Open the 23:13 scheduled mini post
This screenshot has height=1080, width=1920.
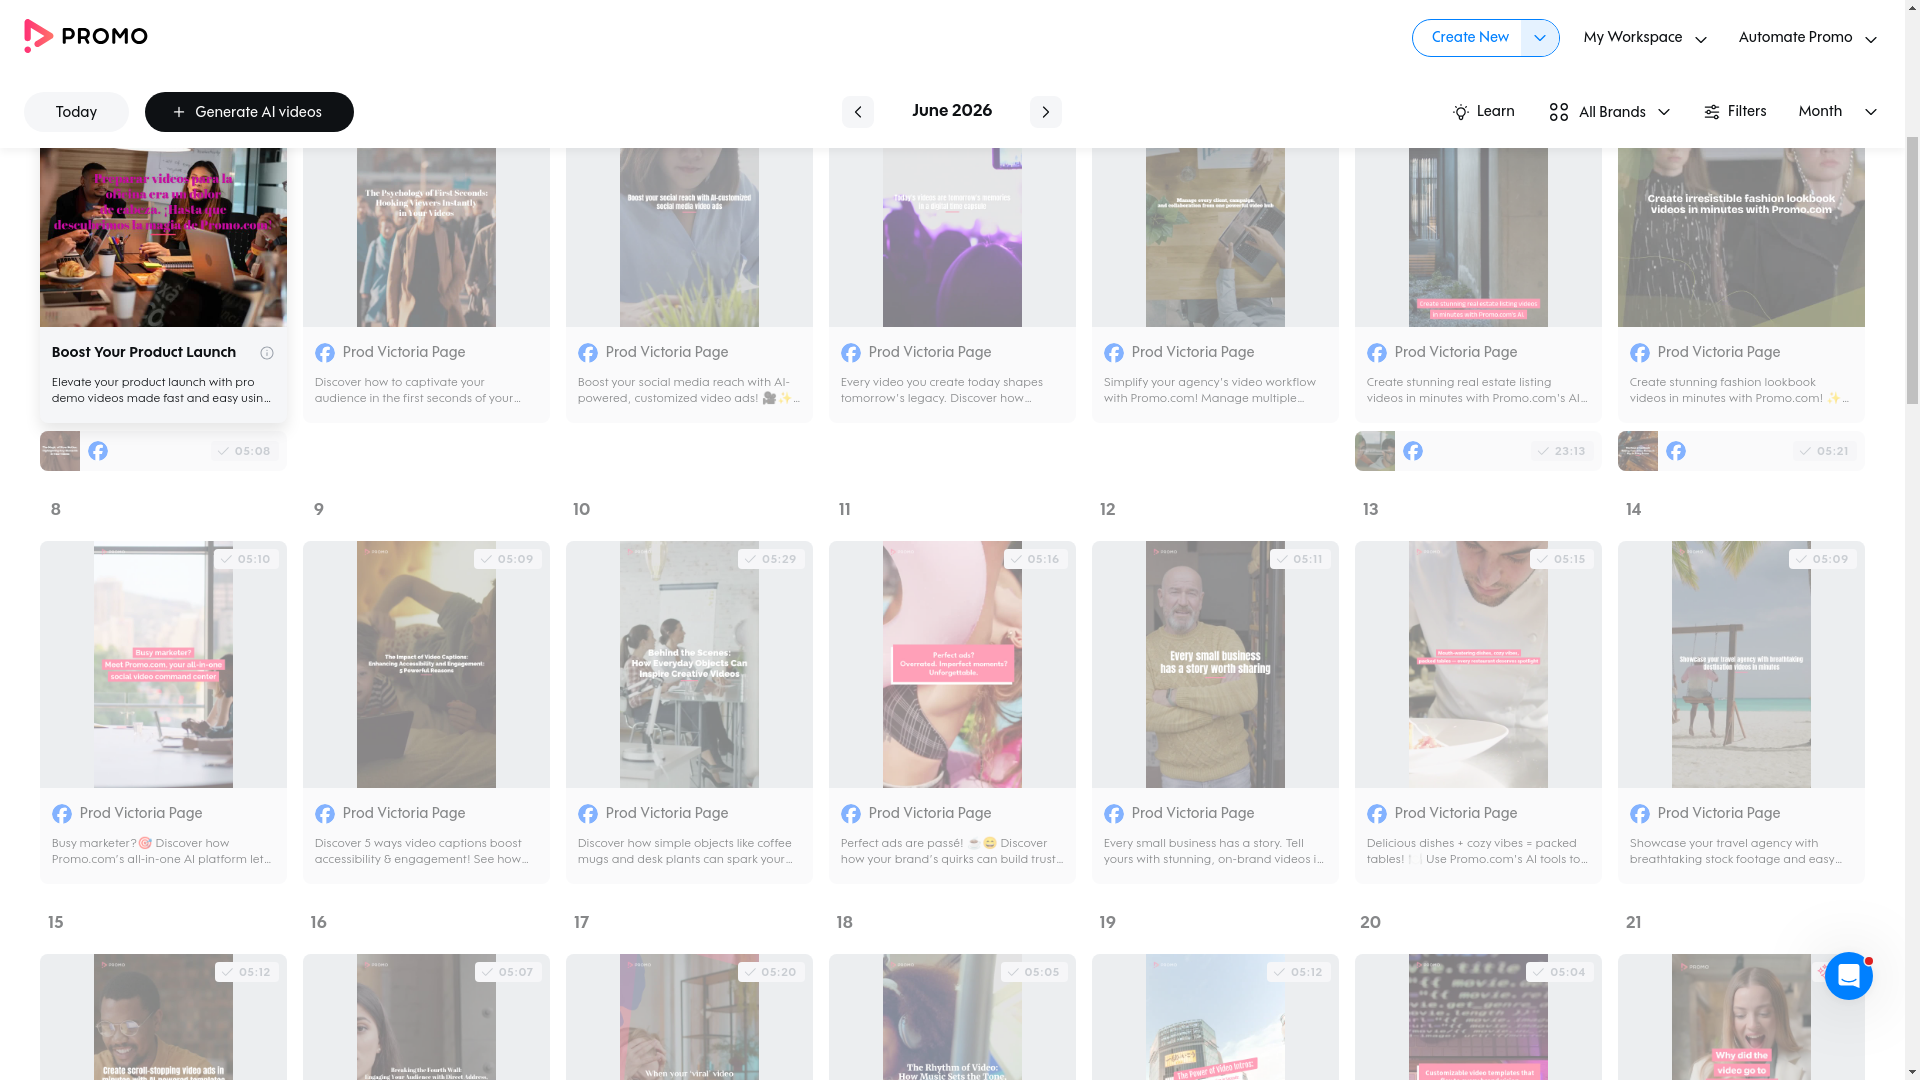pyautogui.click(x=1478, y=451)
